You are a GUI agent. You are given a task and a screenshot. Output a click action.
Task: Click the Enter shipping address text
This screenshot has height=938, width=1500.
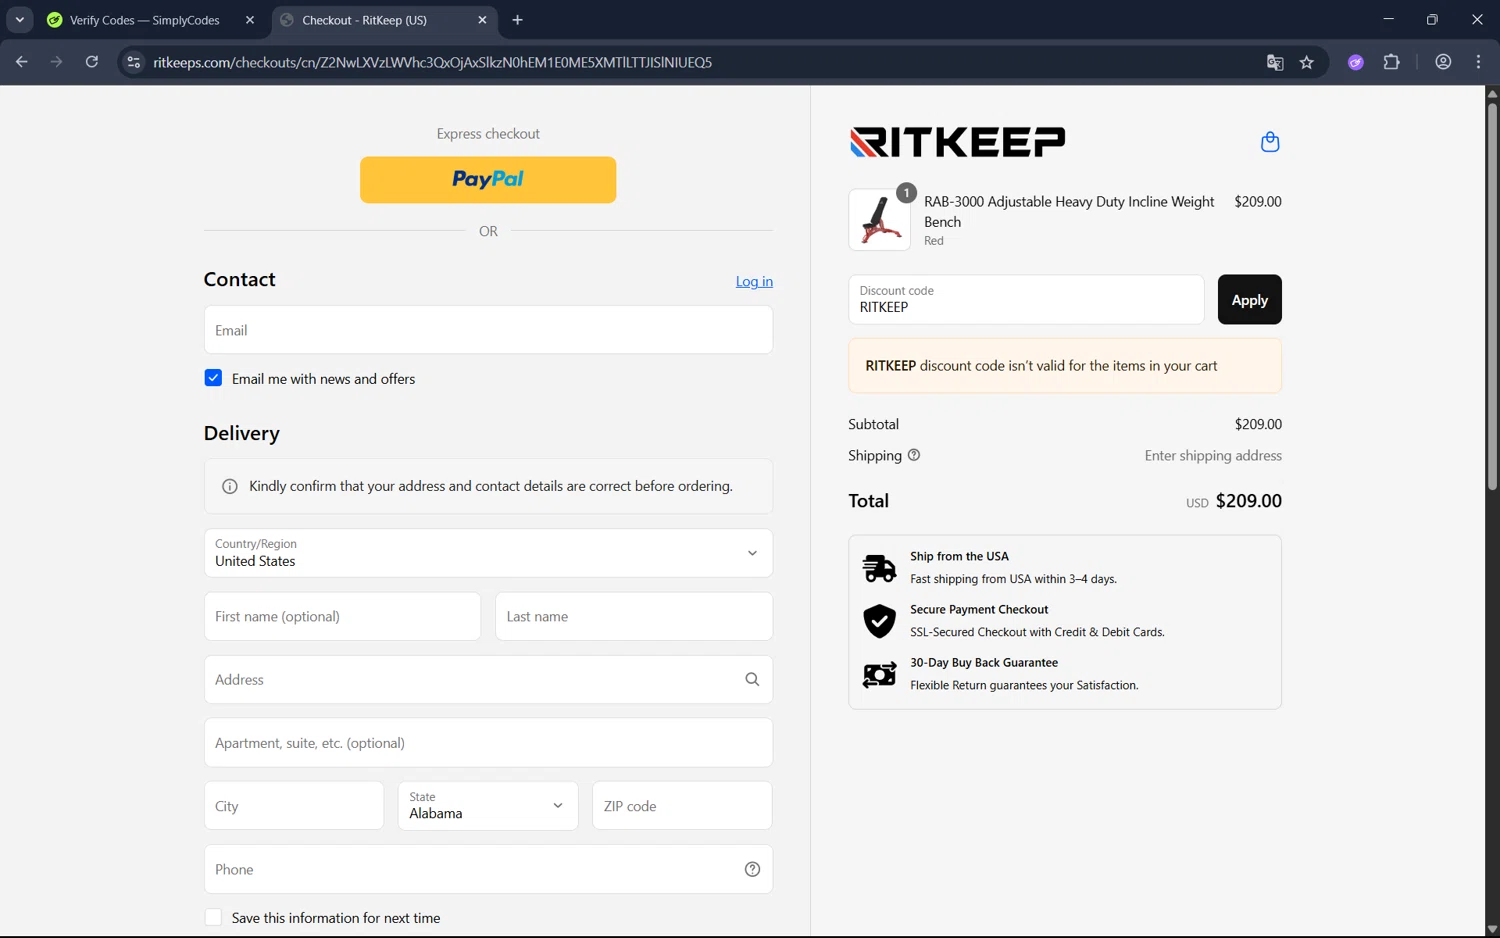pos(1213,456)
